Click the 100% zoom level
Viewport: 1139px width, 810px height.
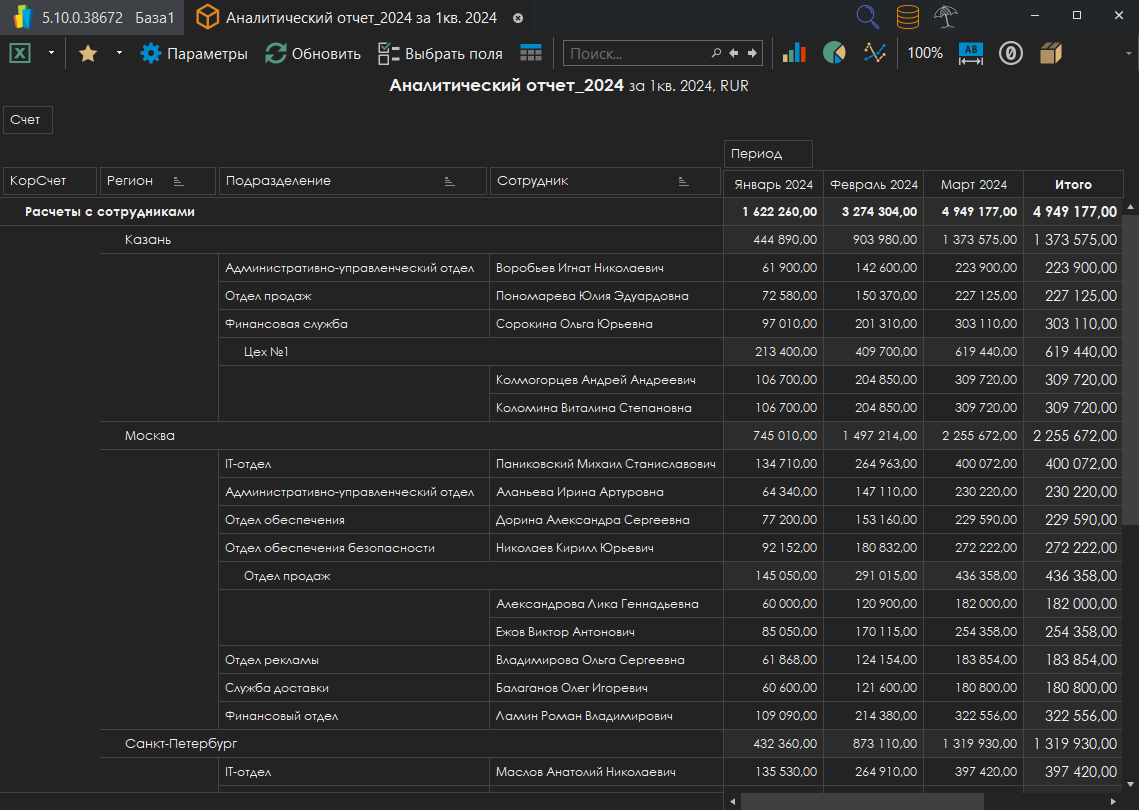point(925,54)
